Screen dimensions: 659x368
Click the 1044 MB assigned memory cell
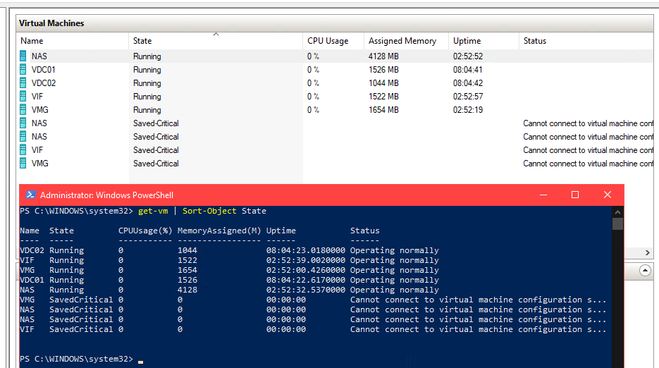(x=384, y=83)
